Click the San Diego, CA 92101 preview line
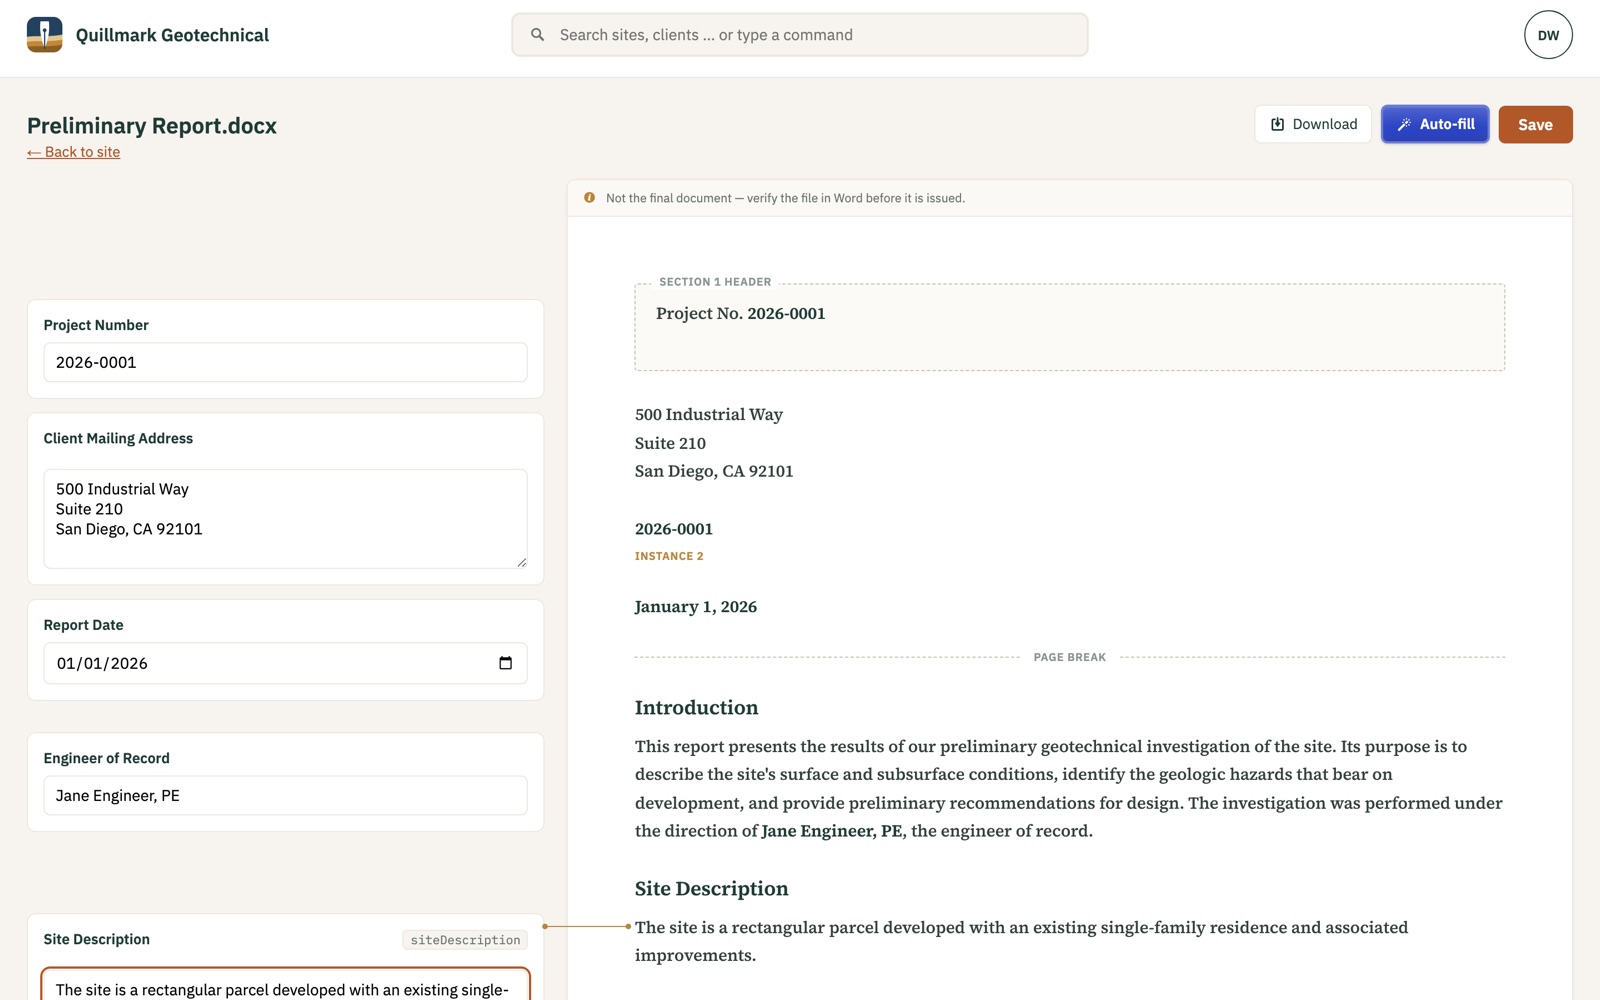 (x=714, y=471)
